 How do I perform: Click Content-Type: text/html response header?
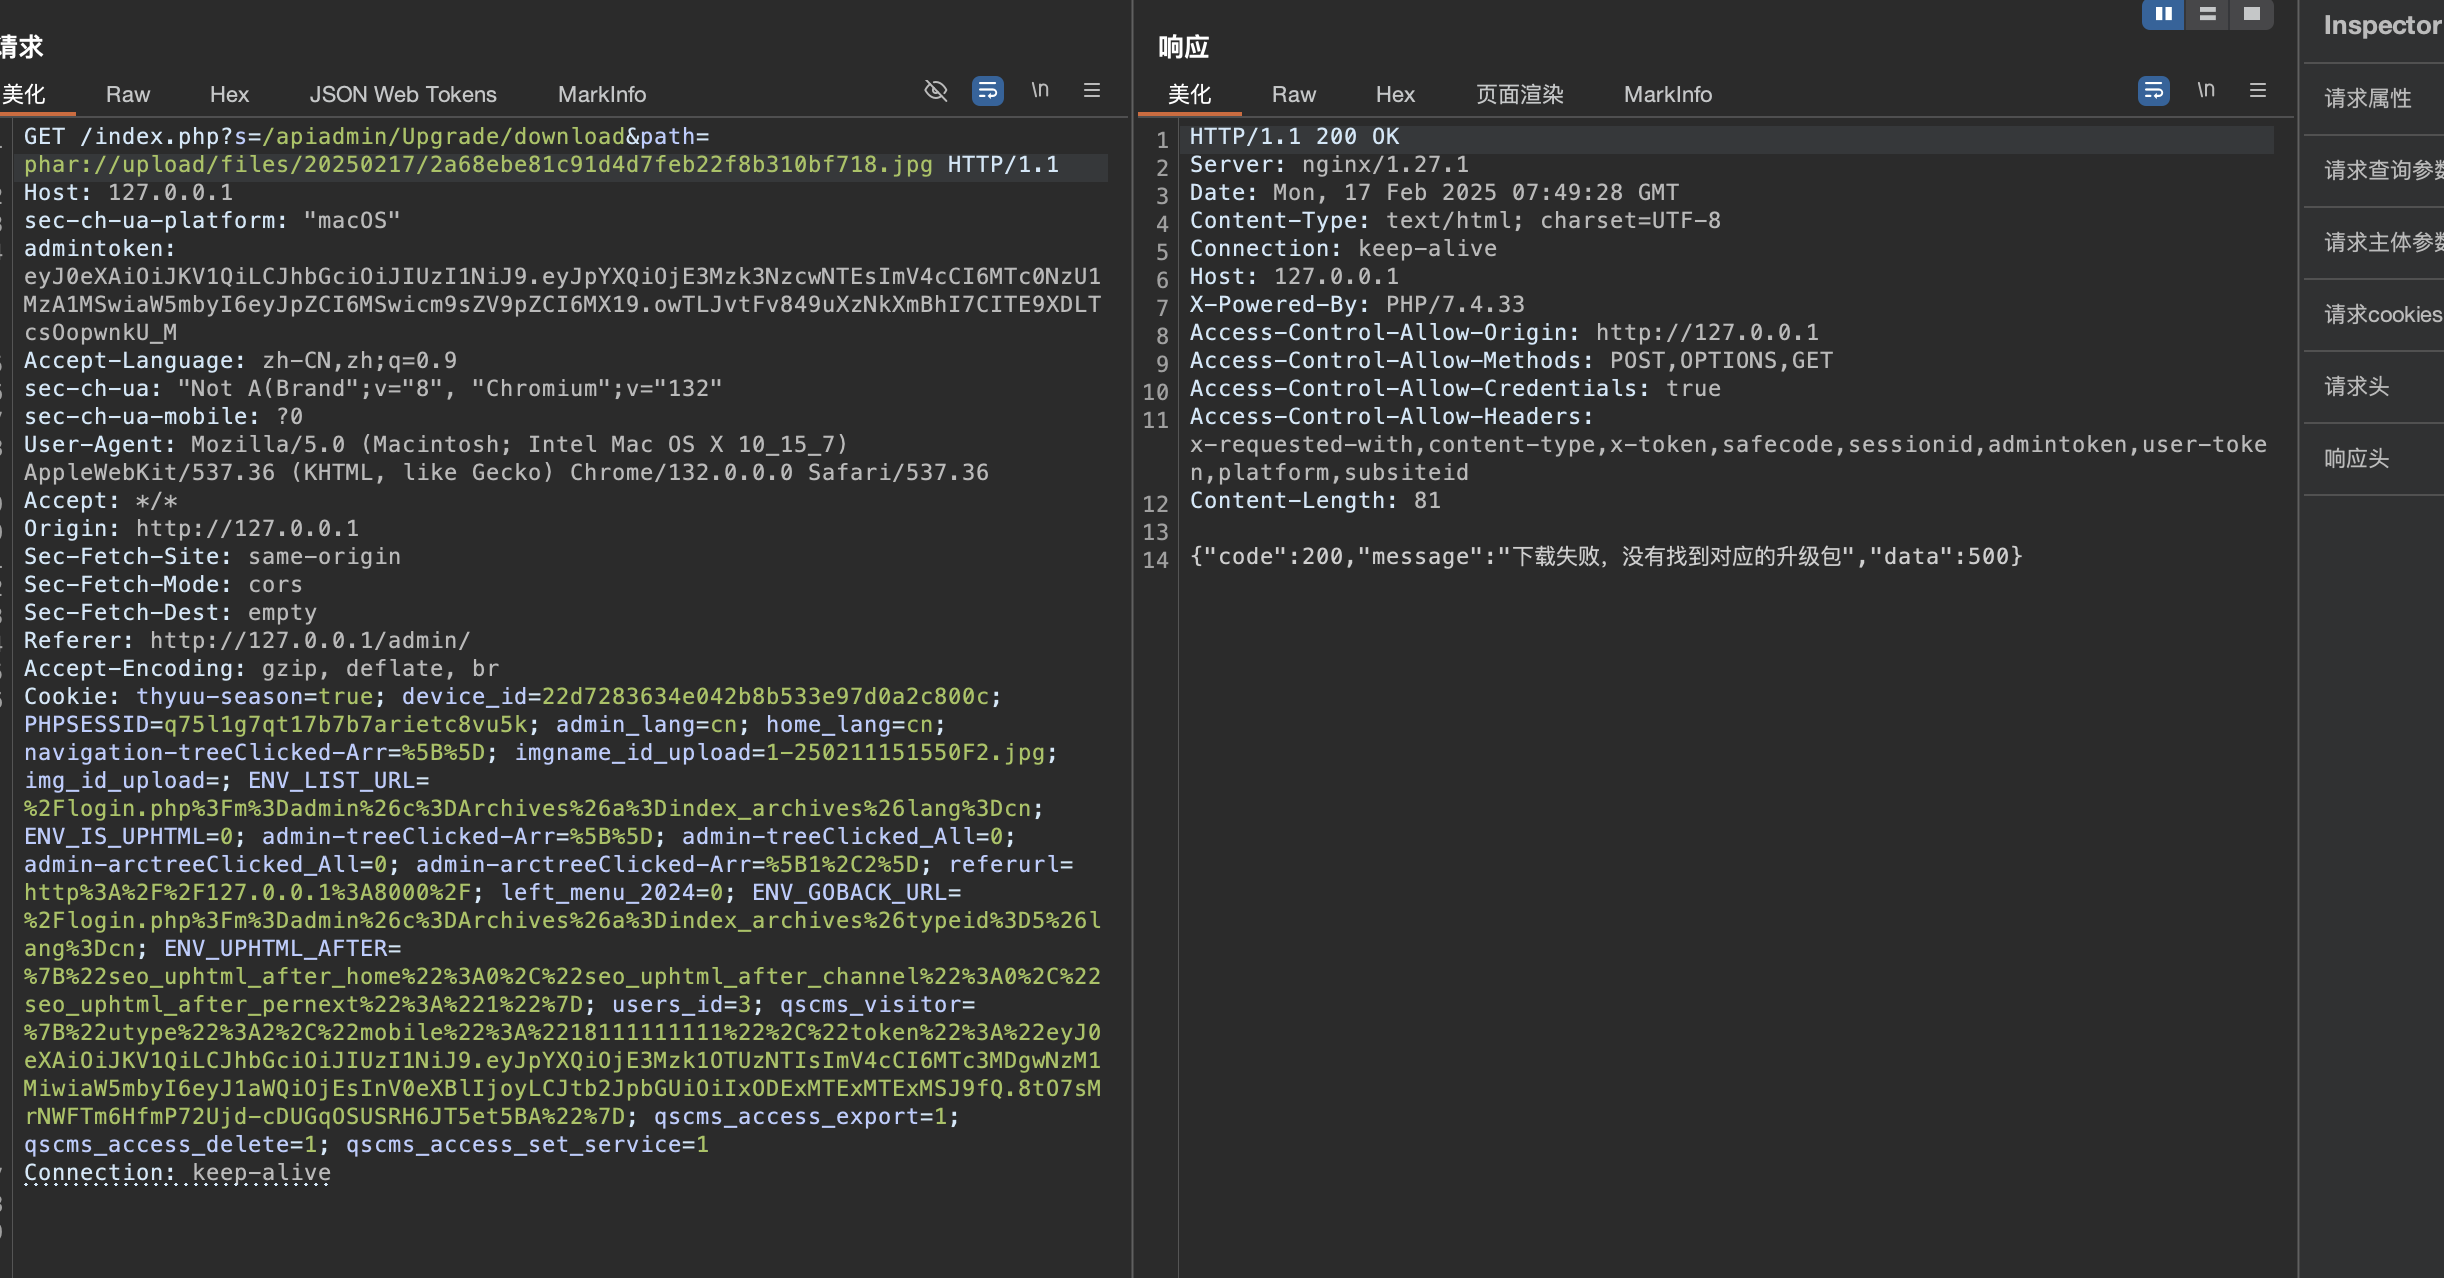[x=1455, y=220]
